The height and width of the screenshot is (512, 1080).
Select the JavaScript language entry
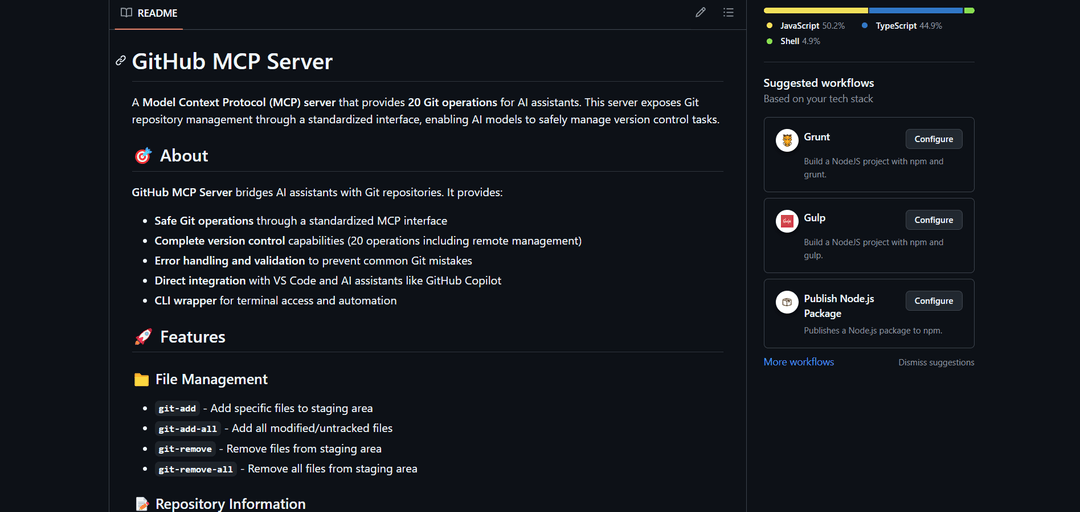[807, 25]
